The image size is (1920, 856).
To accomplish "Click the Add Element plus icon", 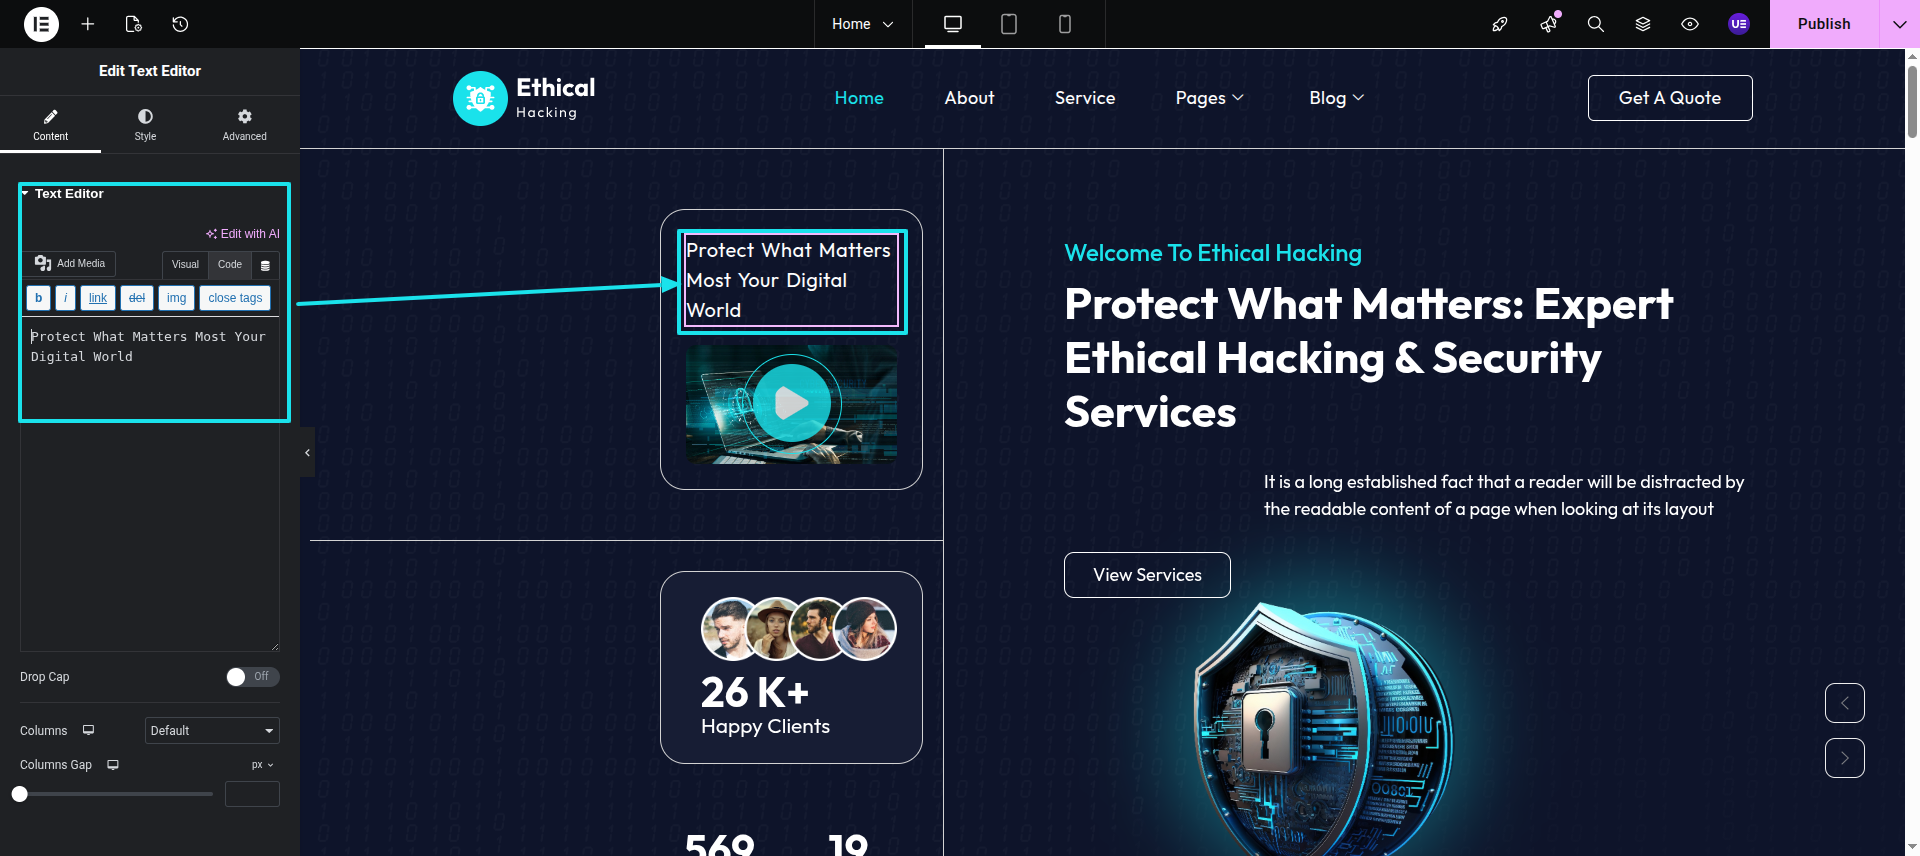I will click(x=88, y=24).
